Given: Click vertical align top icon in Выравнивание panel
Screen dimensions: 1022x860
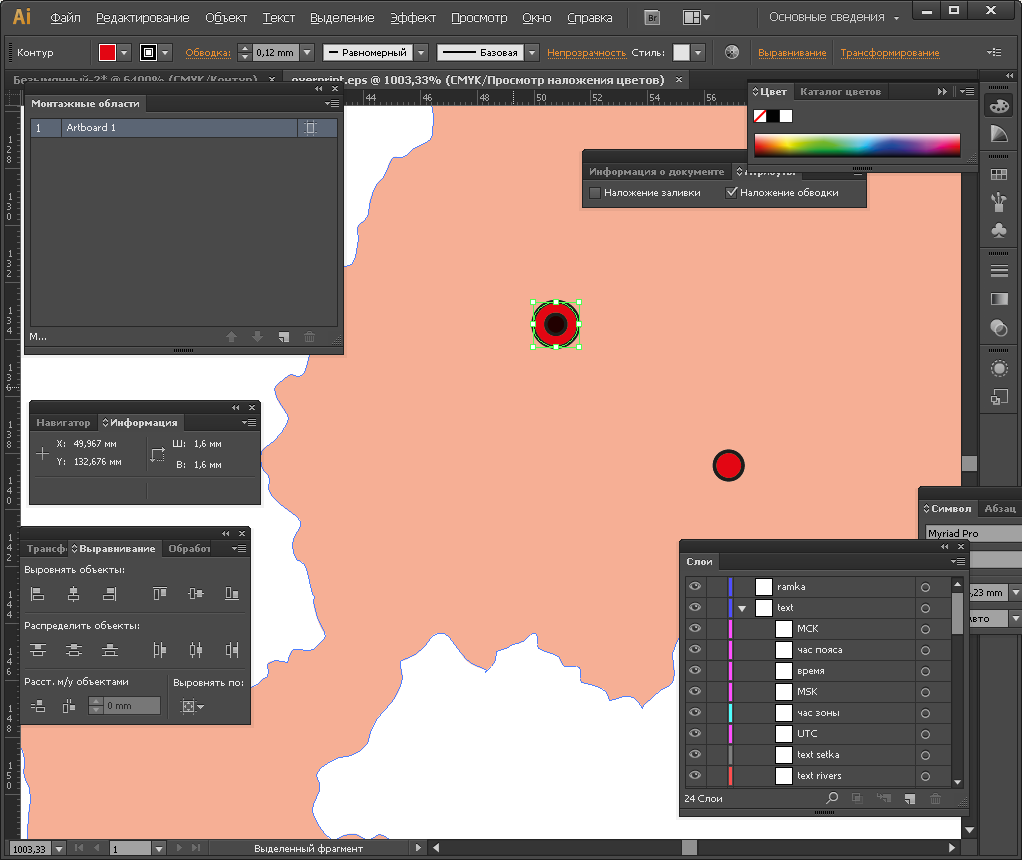Looking at the screenshot, I should 160,594.
